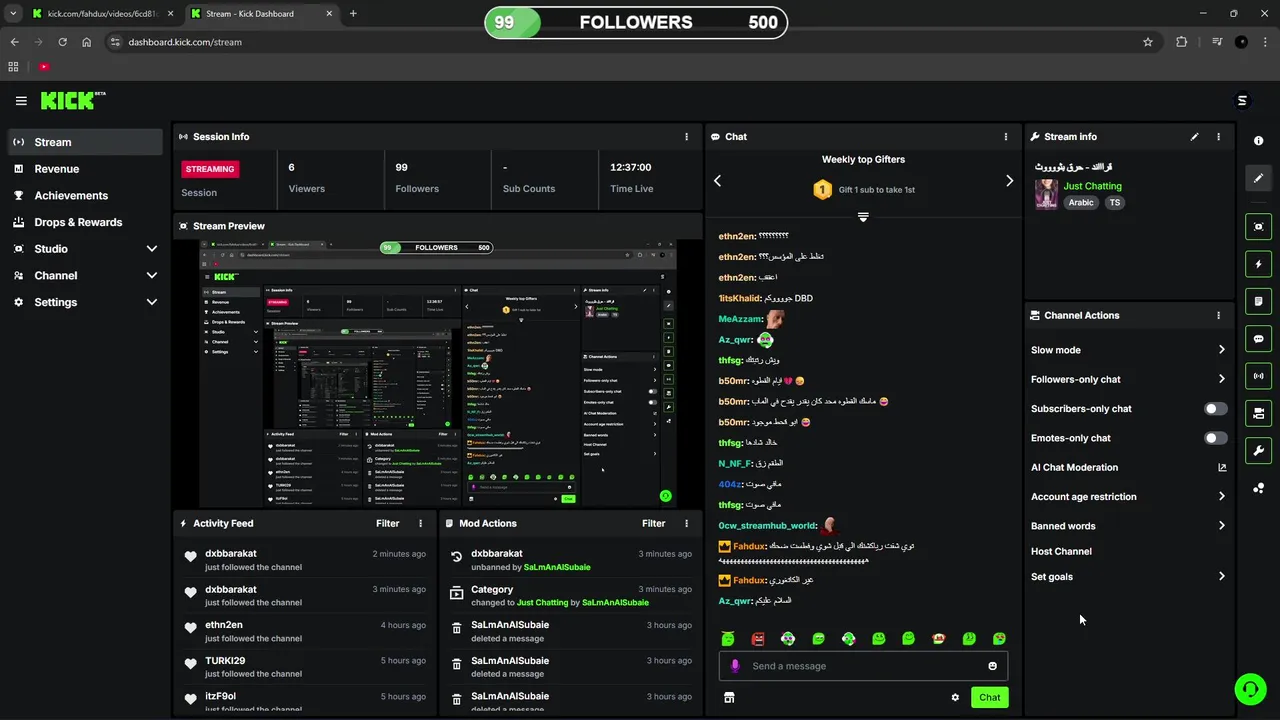Reload the dashboard page

pos(62,42)
